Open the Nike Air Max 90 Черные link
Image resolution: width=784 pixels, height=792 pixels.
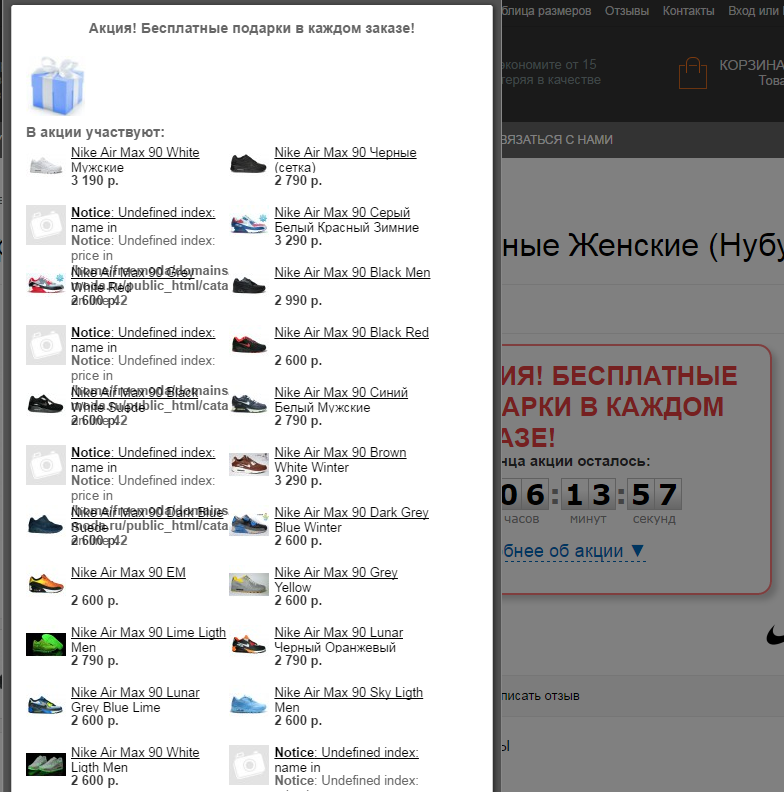[345, 160]
